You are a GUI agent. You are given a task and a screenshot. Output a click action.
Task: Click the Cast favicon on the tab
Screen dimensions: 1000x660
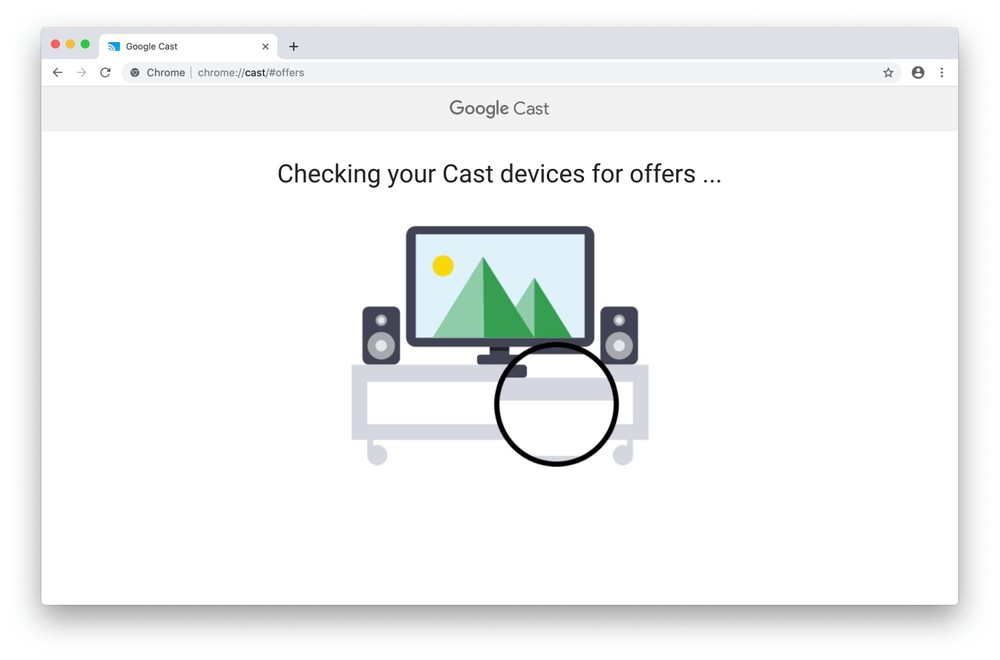point(114,47)
